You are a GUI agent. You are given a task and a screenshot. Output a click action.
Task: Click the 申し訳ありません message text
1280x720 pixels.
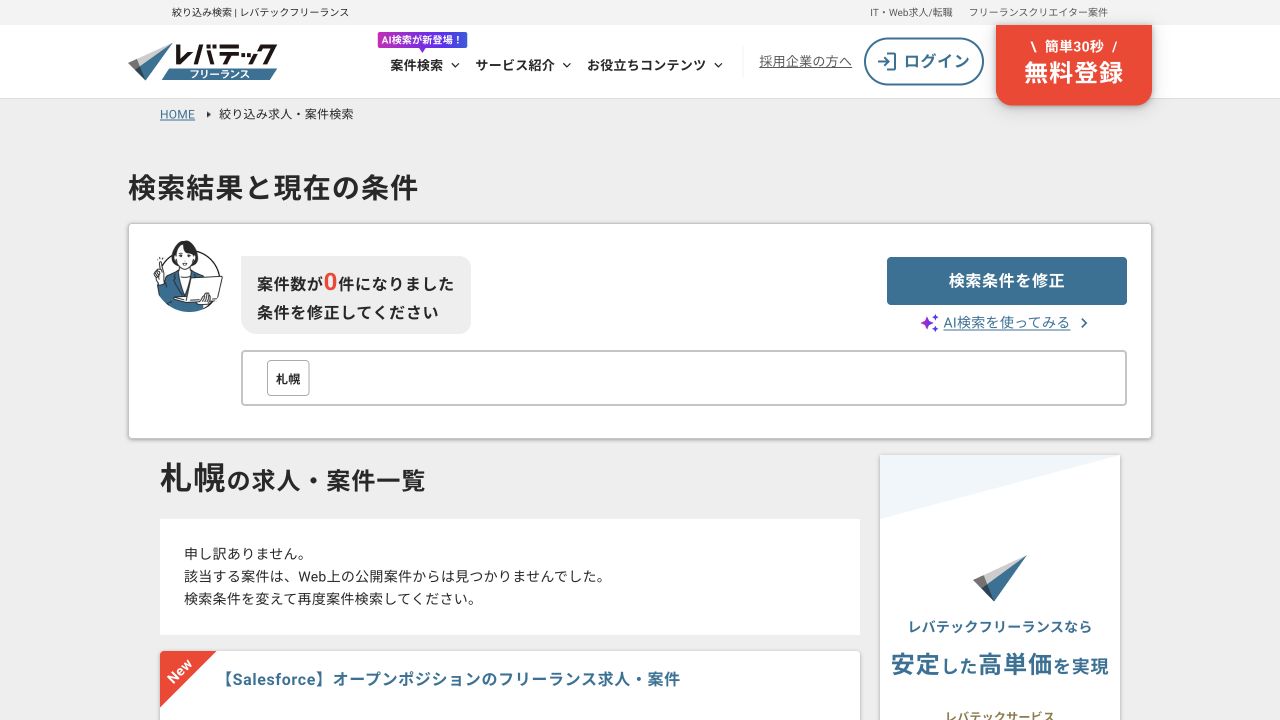[x=395, y=576]
